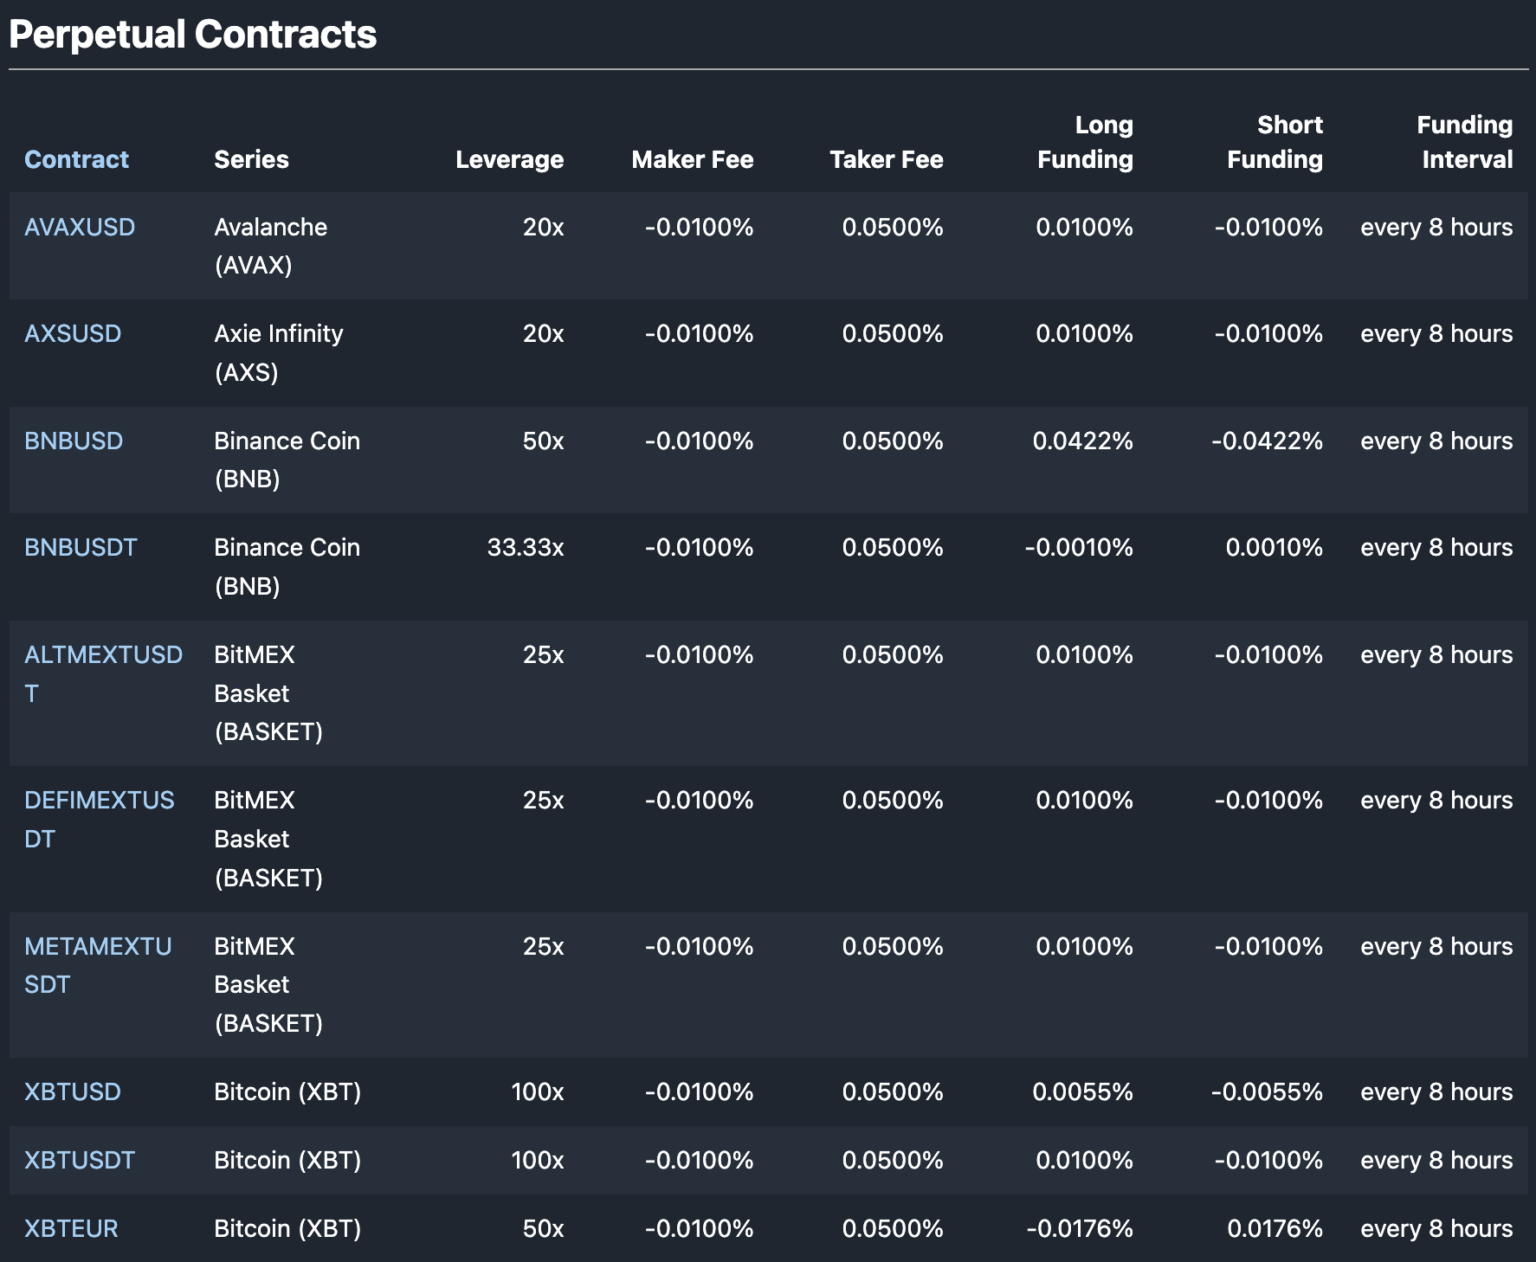The width and height of the screenshot is (1536, 1262).
Task: Select the ALTMEXTUSDT basket contract
Action: (103, 654)
